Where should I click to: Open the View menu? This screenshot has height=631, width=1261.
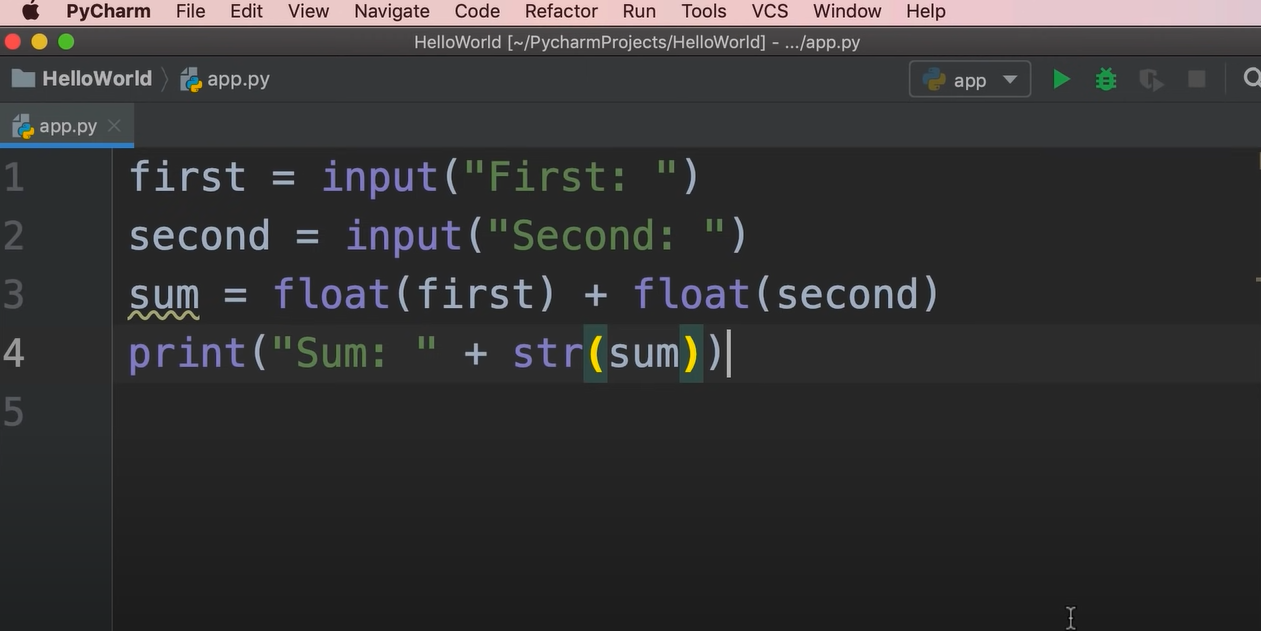pos(308,11)
